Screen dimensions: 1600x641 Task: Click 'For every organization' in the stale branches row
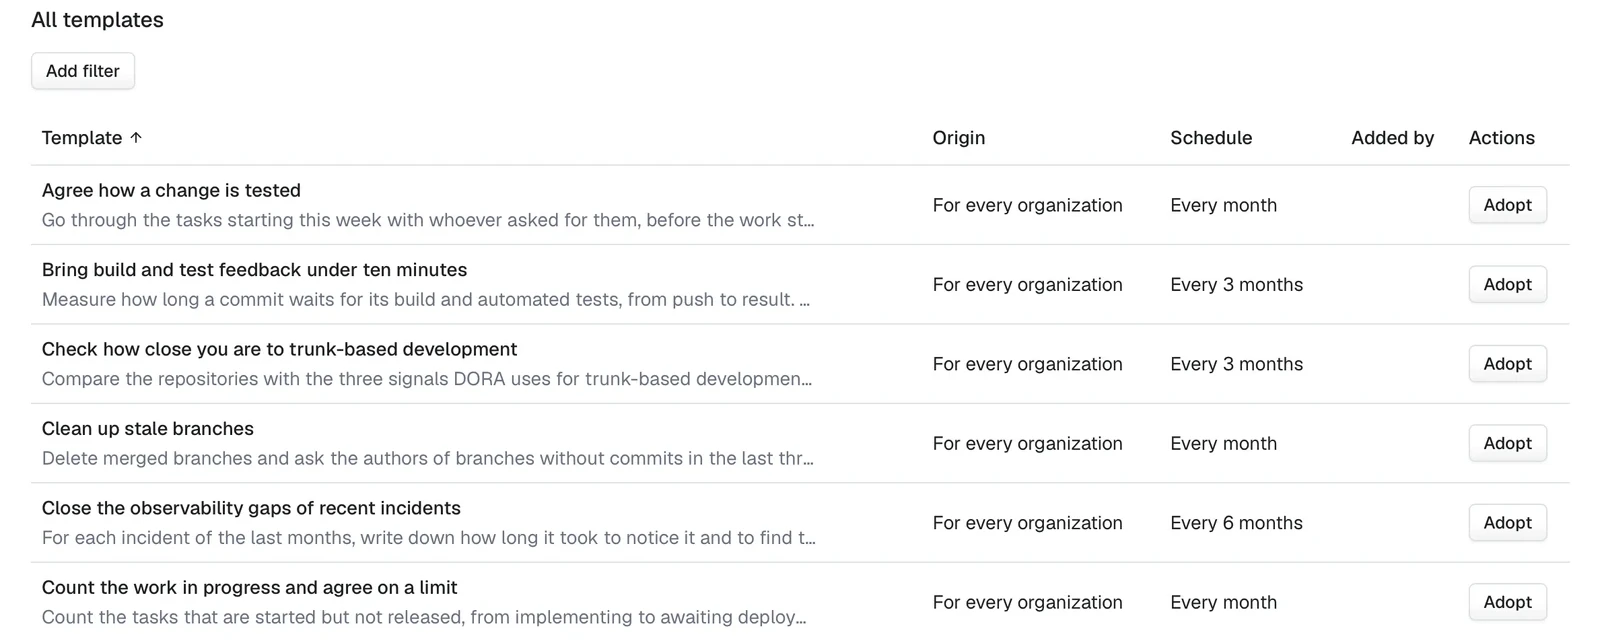tap(1027, 443)
